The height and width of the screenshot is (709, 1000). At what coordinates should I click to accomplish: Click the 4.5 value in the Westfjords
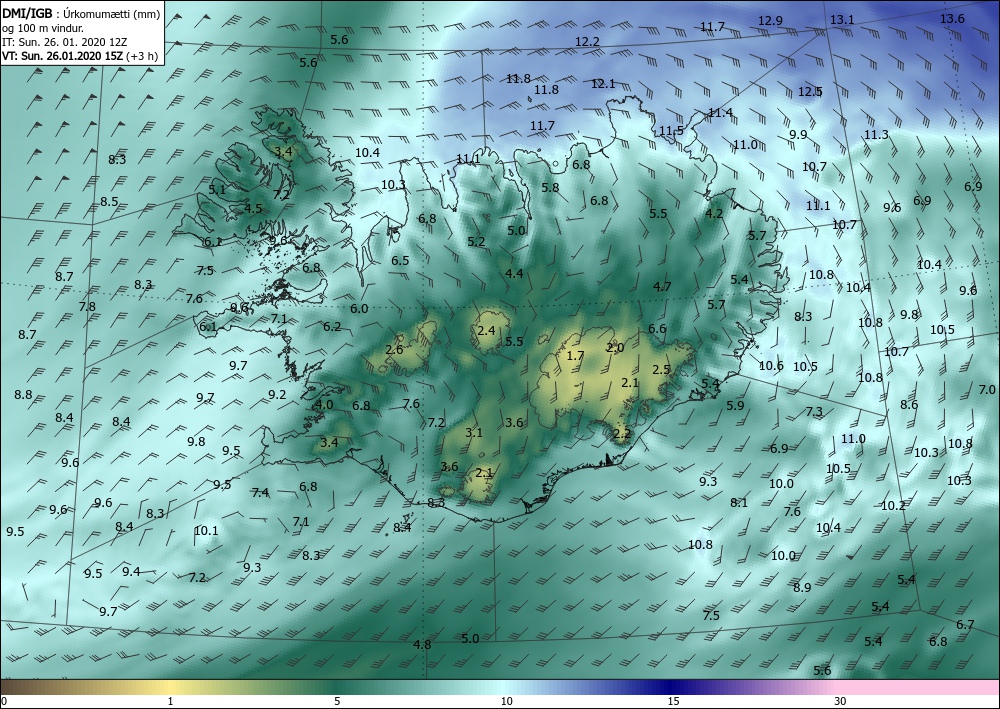tap(253, 208)
